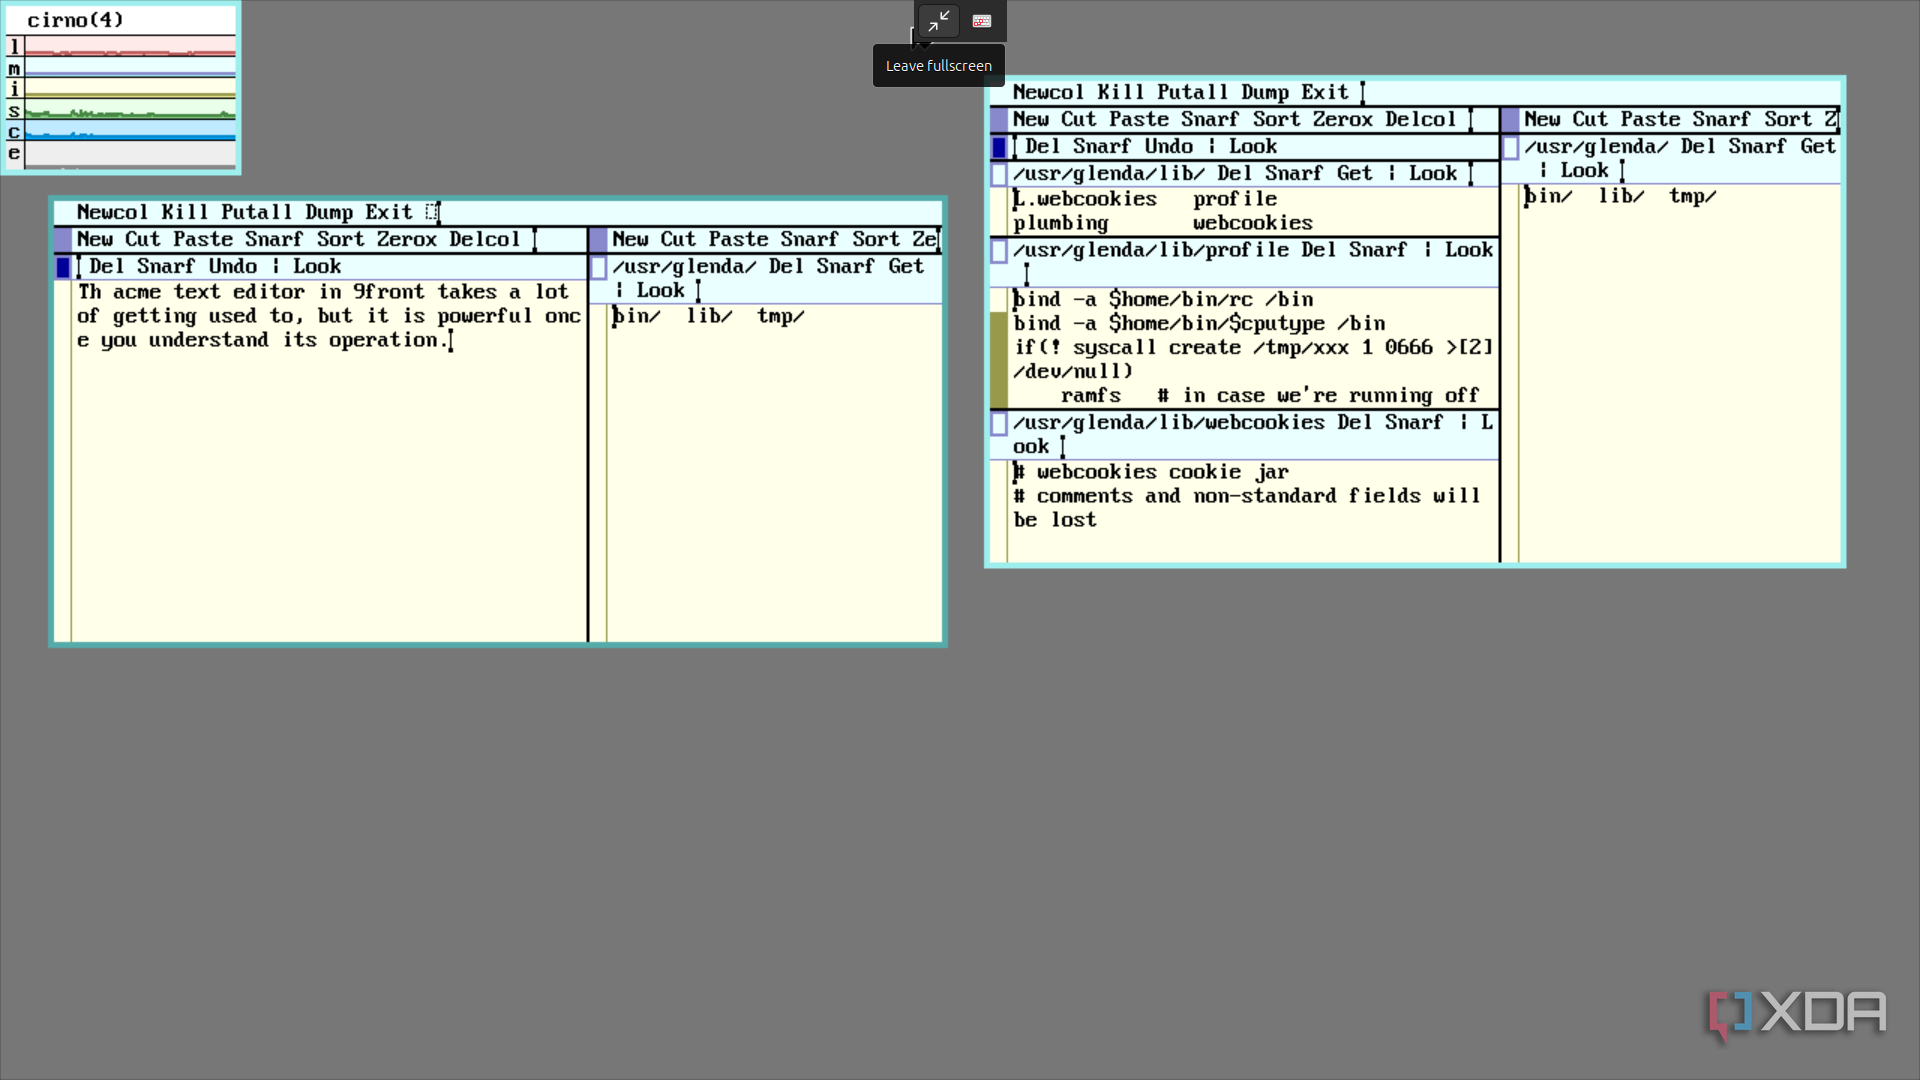Click layout box of /usr/glenda/lib/webcookies window
Image resolution: width=1920 pixels, height=1080 pixels.
click(x=998, y=423)
